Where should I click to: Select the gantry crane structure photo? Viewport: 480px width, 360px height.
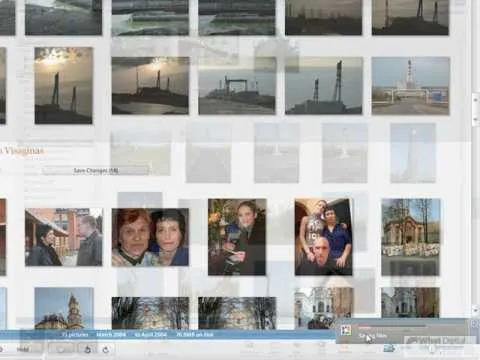[237, 86]
